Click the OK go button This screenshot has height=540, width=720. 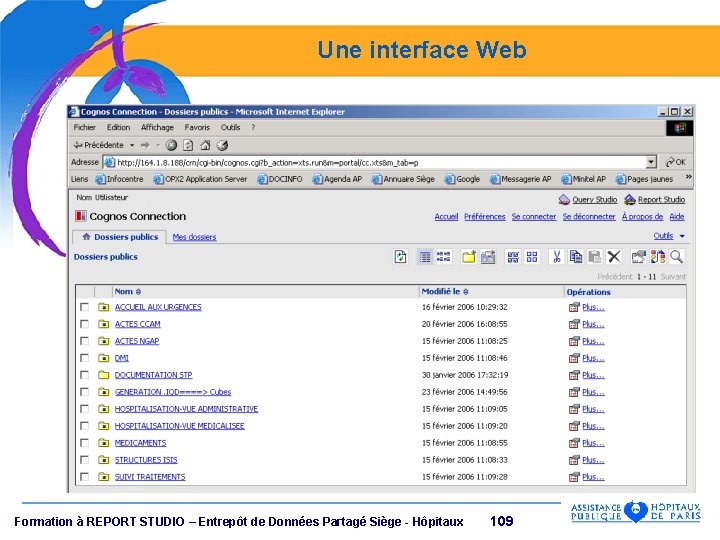coord(676,162)
